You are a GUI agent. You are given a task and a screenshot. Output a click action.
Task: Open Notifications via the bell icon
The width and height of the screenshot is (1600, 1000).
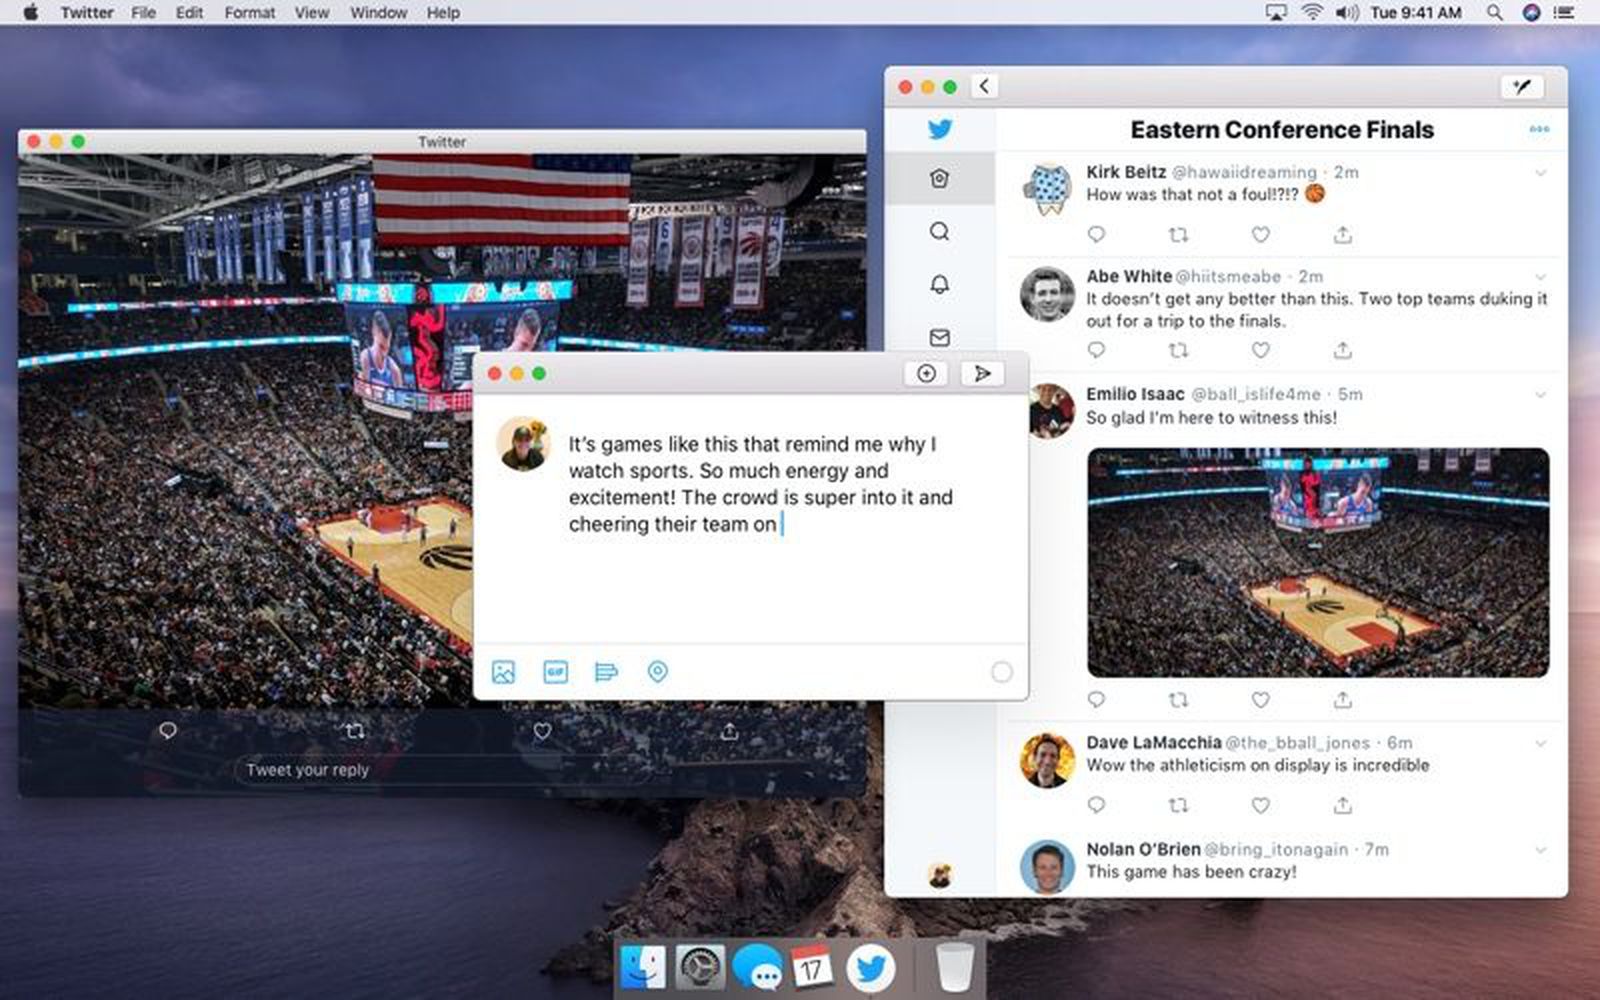[938, 284]
